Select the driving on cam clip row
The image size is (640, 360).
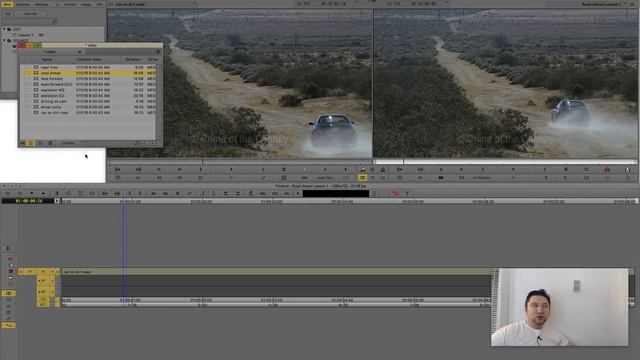(88, 101)
